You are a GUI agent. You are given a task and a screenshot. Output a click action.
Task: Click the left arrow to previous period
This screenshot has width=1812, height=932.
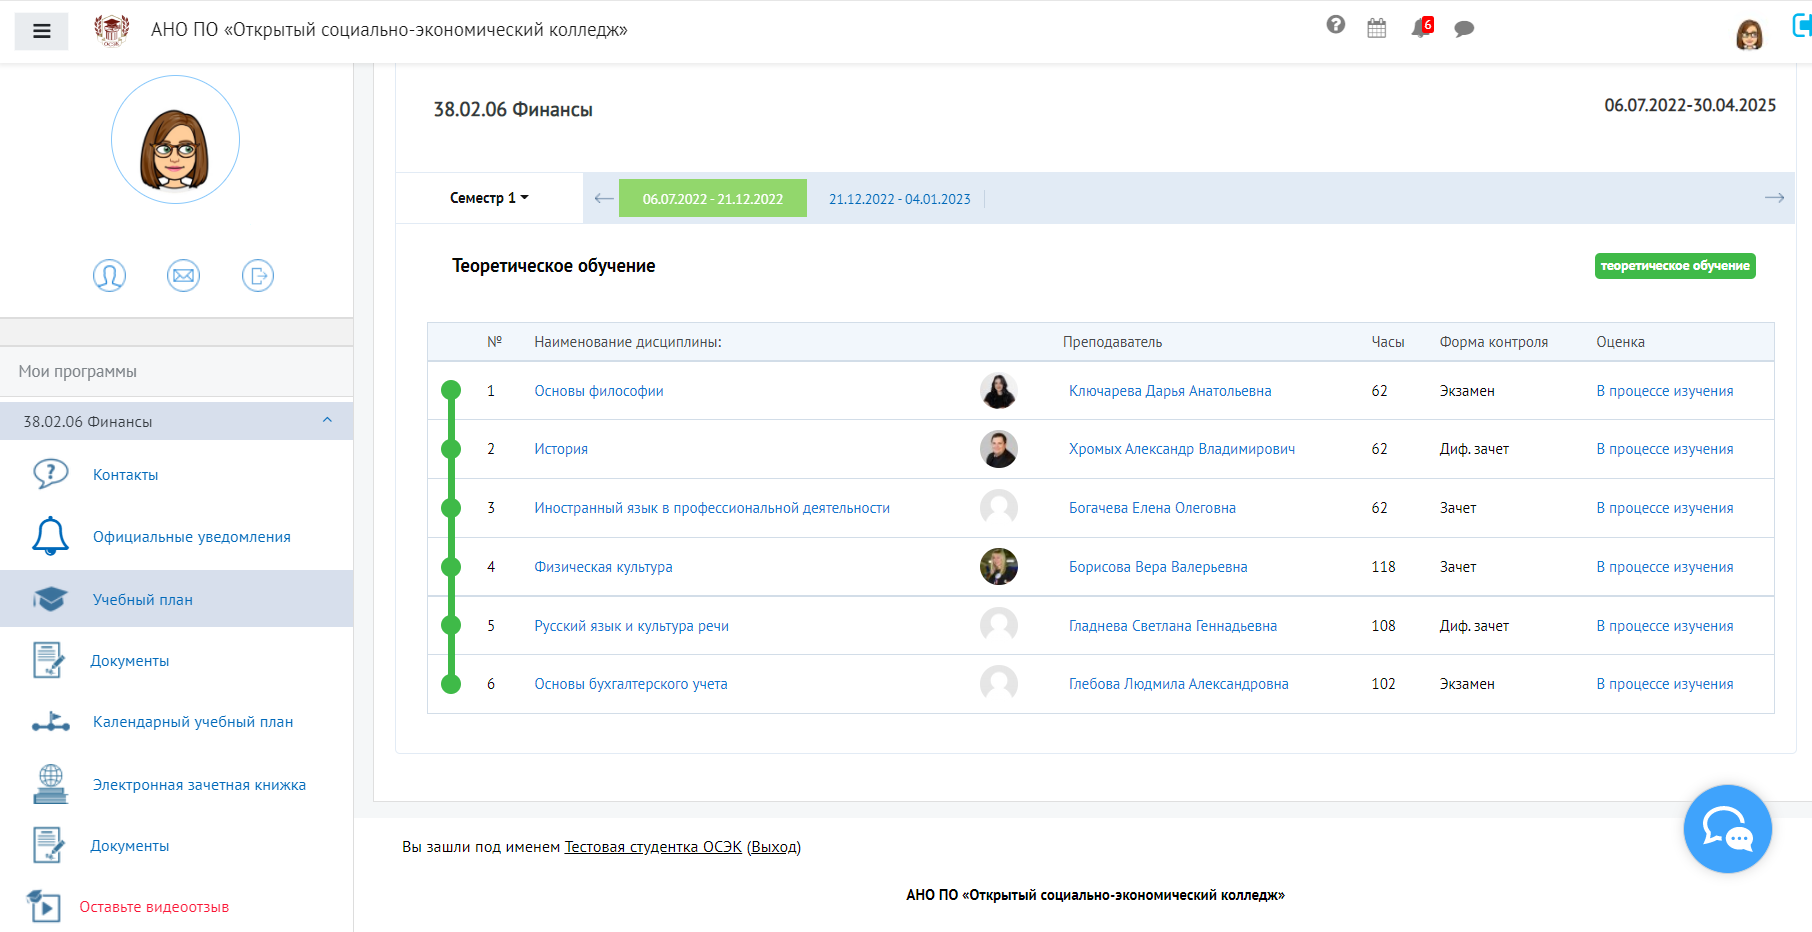(x=603, y=198)
